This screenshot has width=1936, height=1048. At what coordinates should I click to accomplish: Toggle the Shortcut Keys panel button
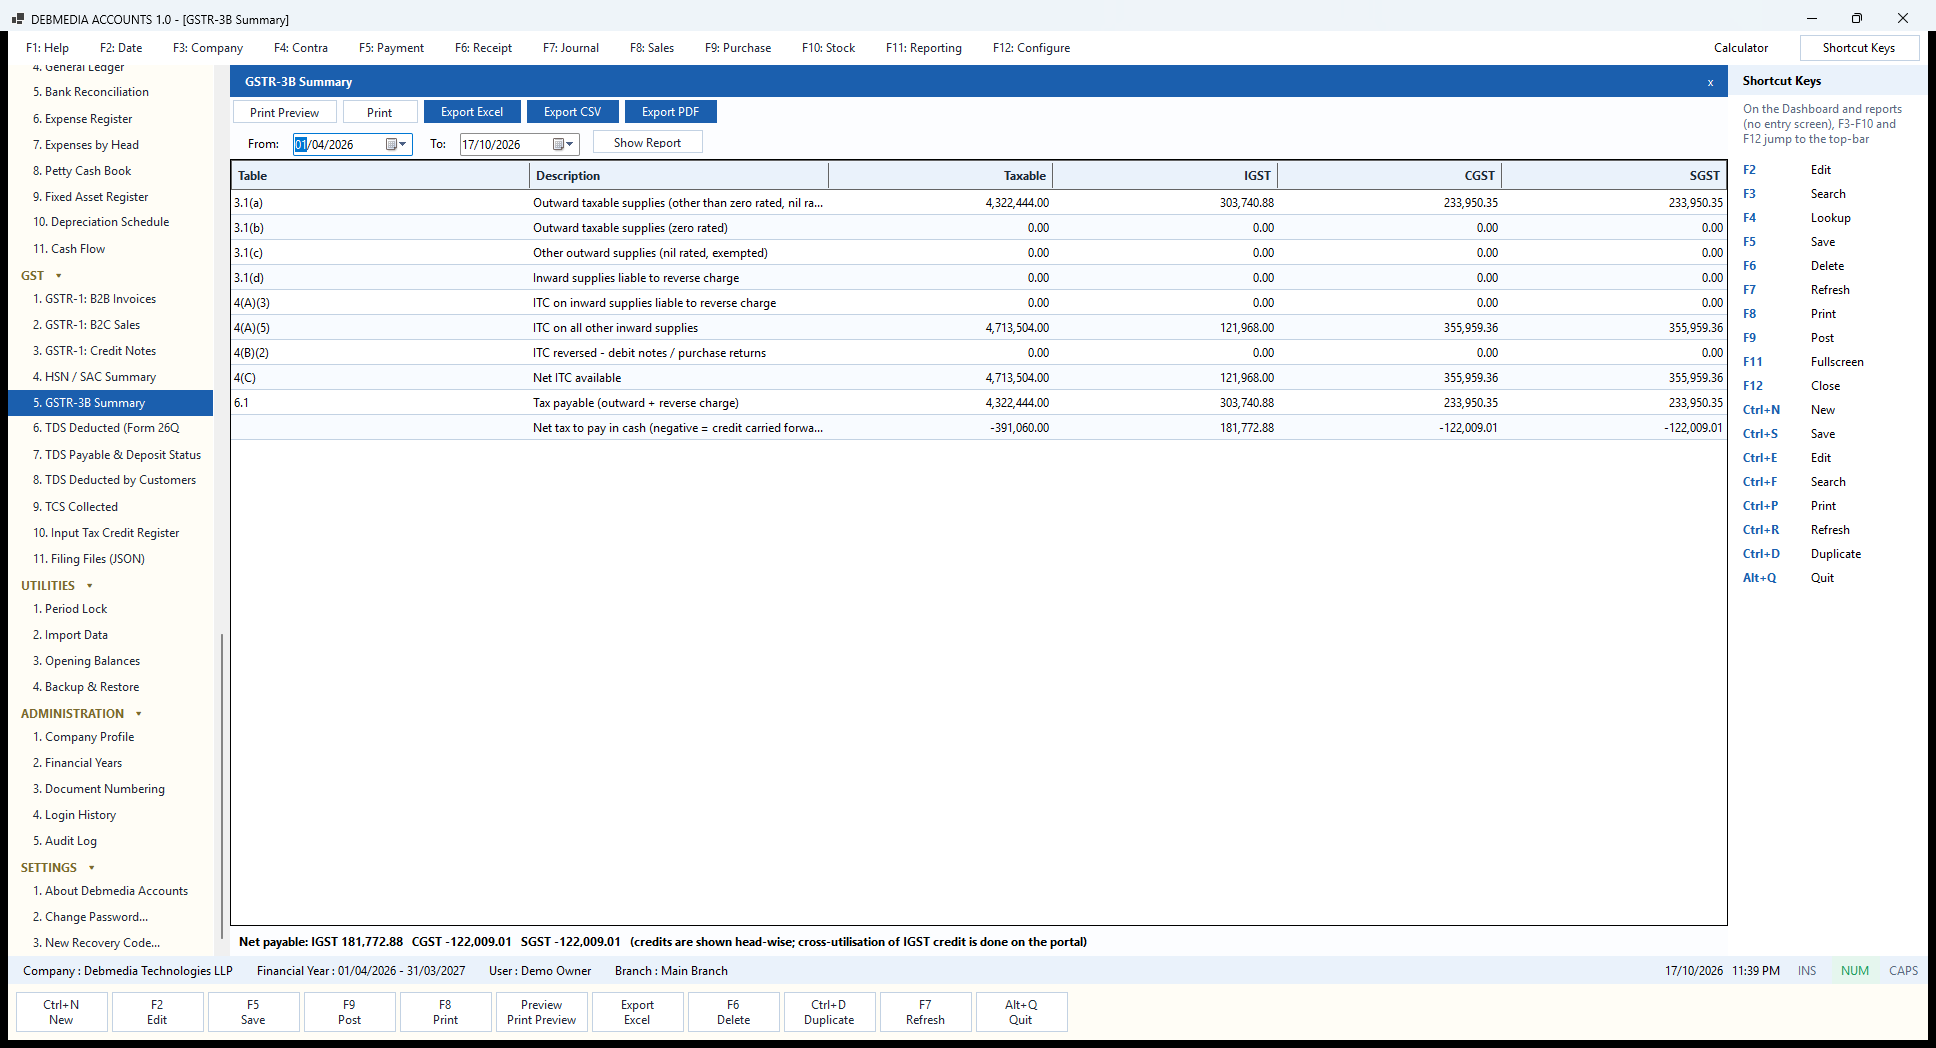(1859, 48)
